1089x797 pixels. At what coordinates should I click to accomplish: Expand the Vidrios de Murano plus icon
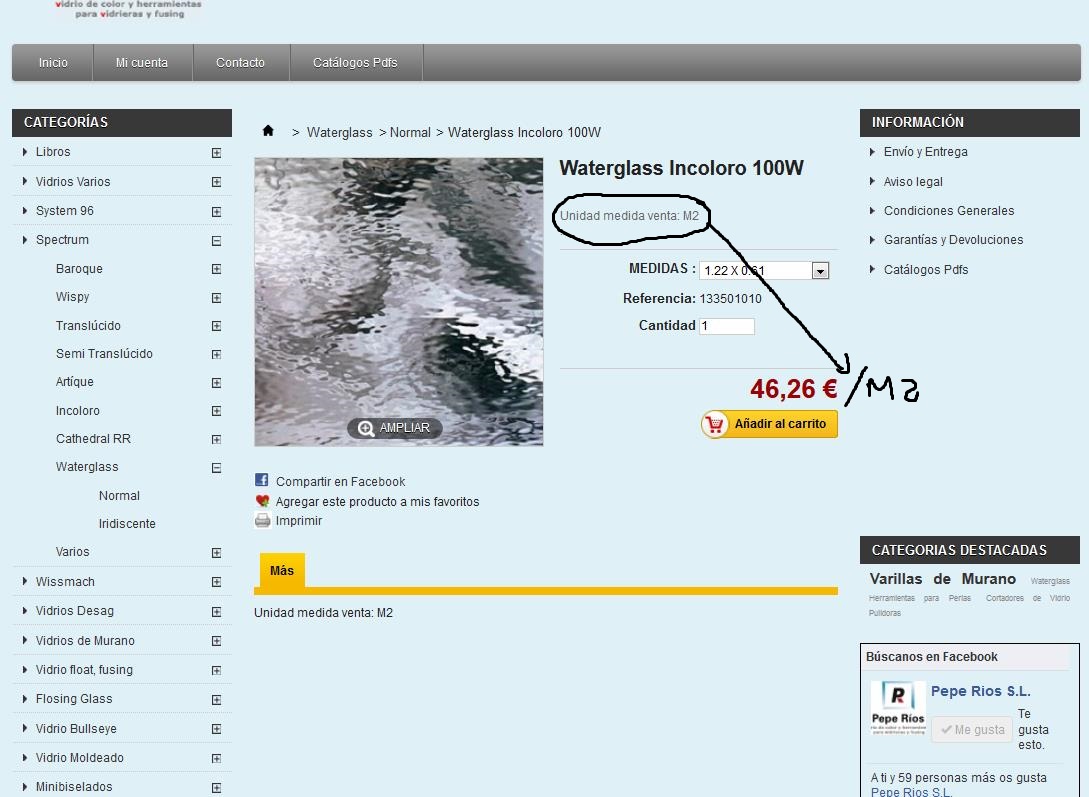tap(217, 641)
